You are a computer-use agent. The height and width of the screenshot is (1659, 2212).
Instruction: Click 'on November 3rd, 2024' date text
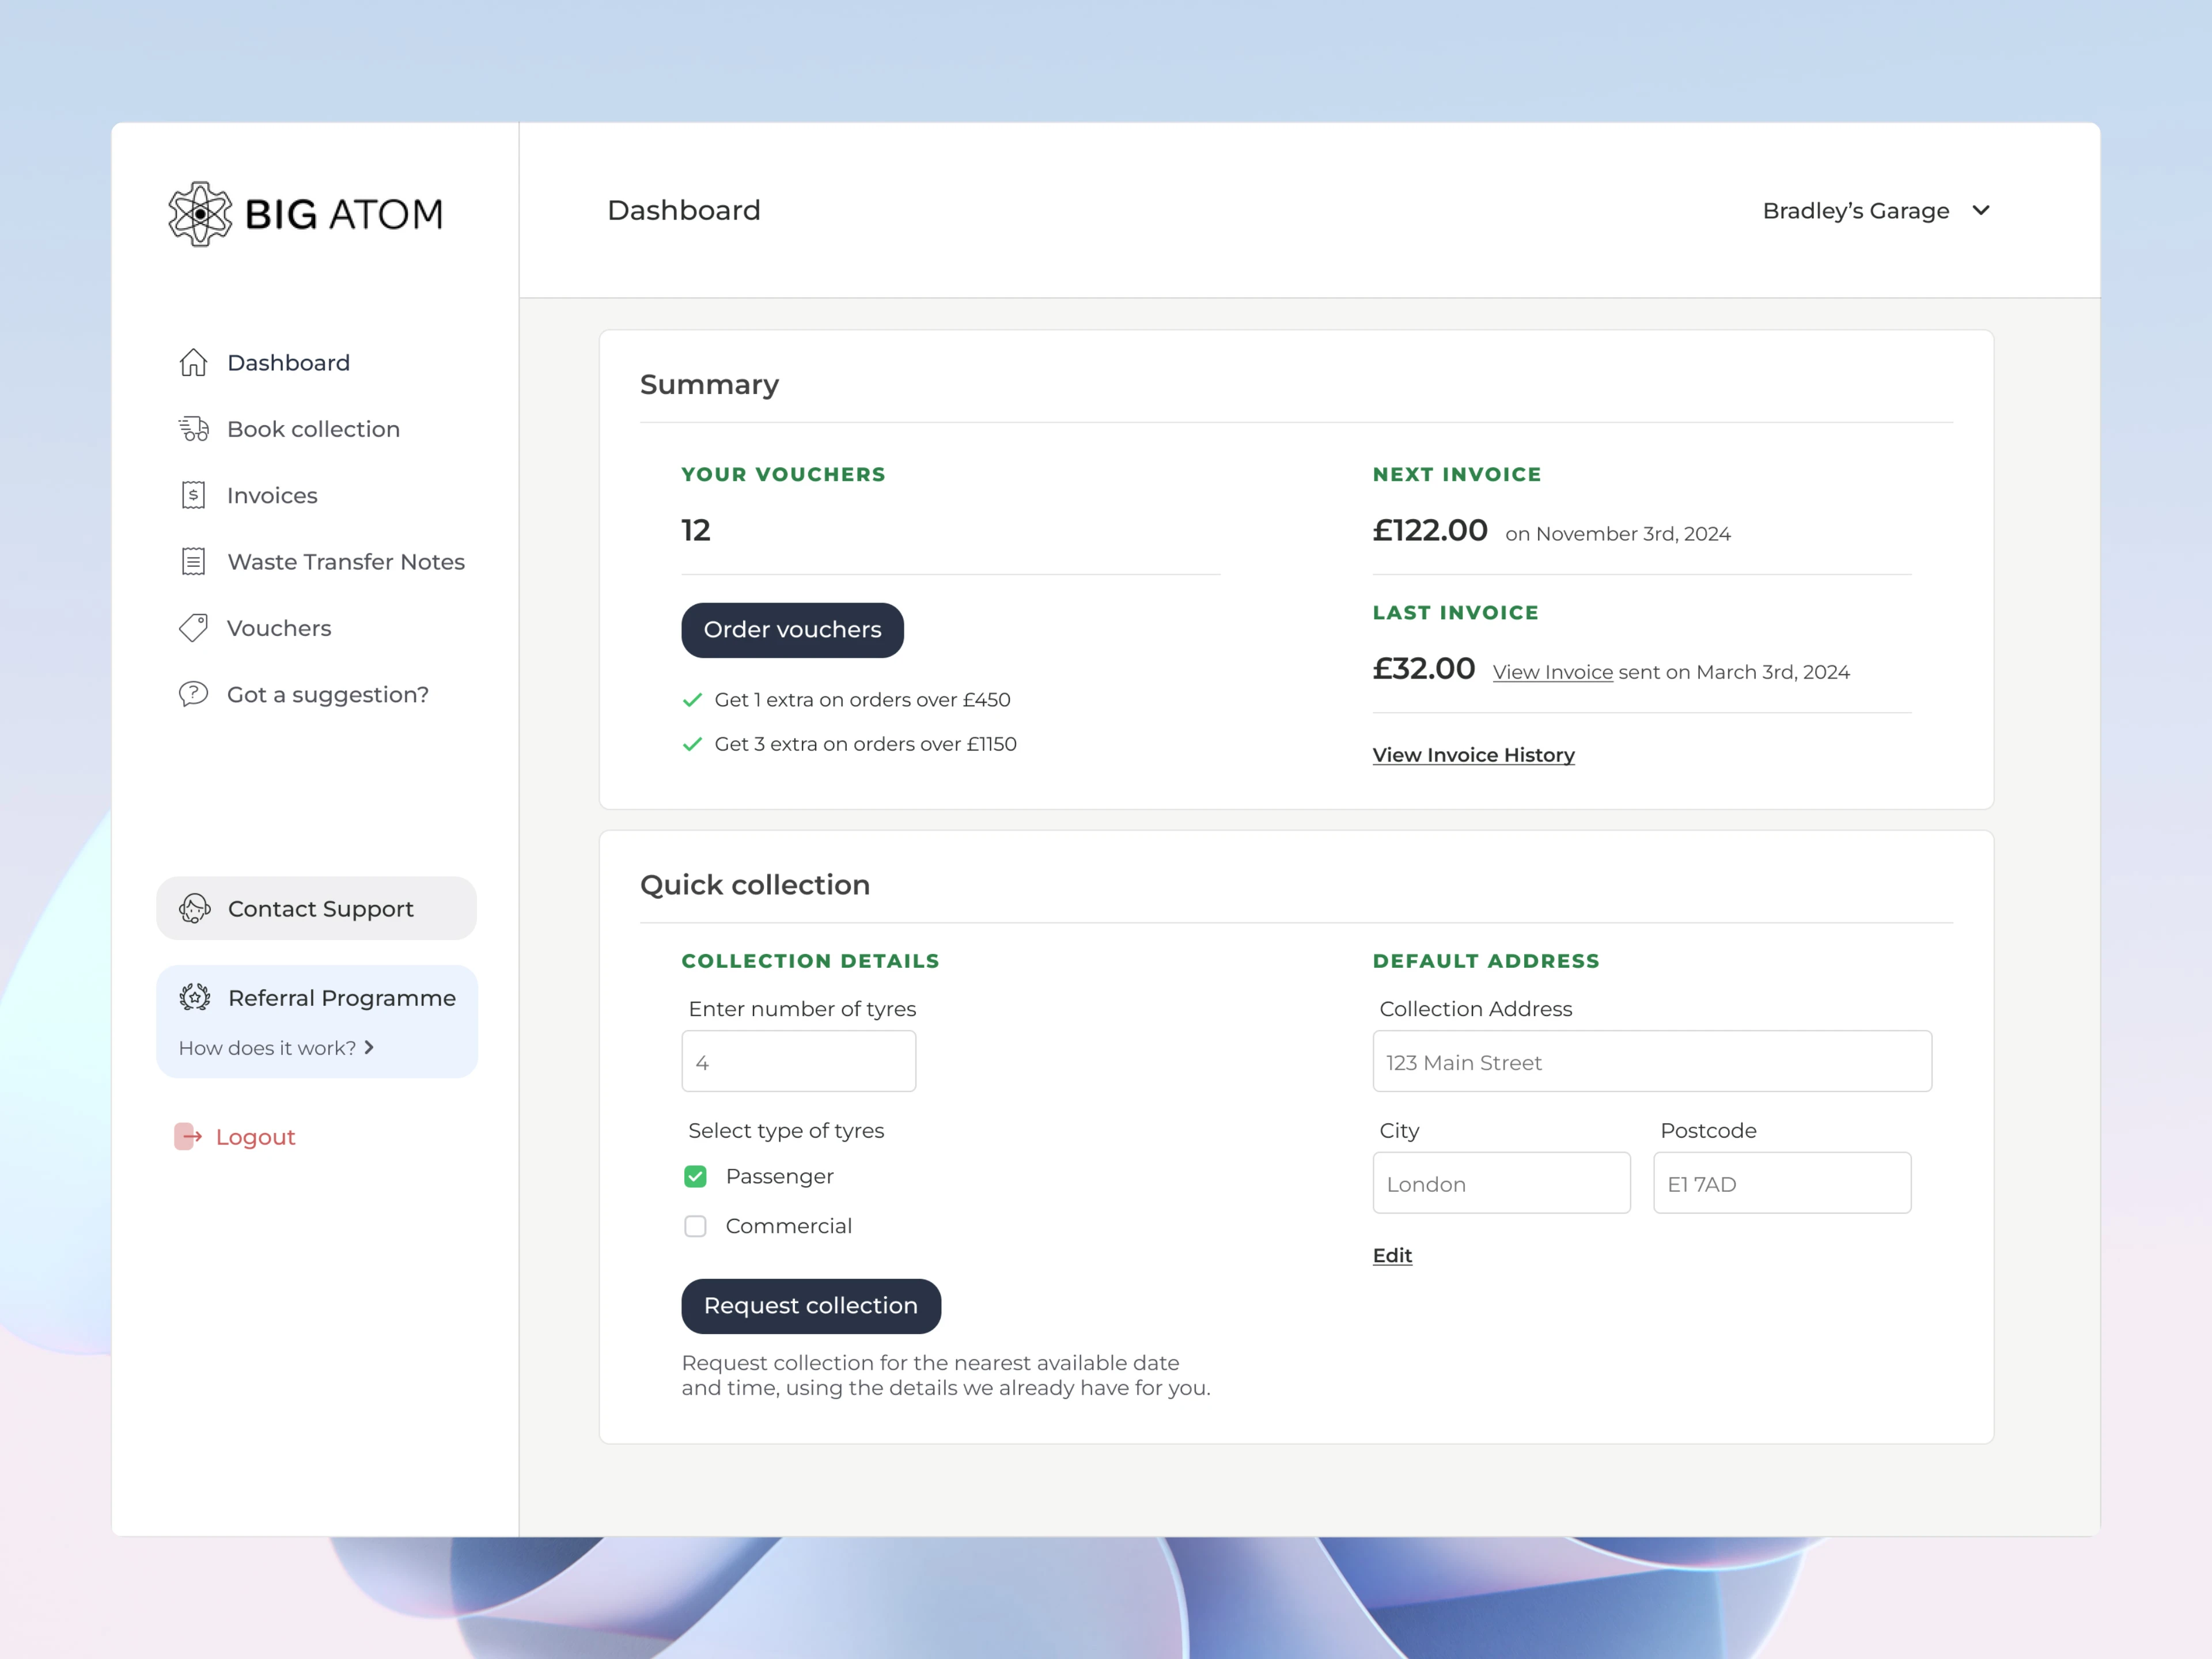[x=1618, y=534]
